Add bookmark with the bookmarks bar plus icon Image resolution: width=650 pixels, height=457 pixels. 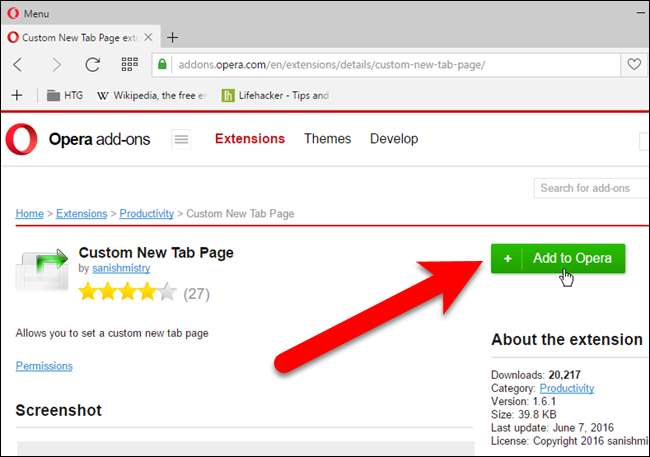pos(17,95)
